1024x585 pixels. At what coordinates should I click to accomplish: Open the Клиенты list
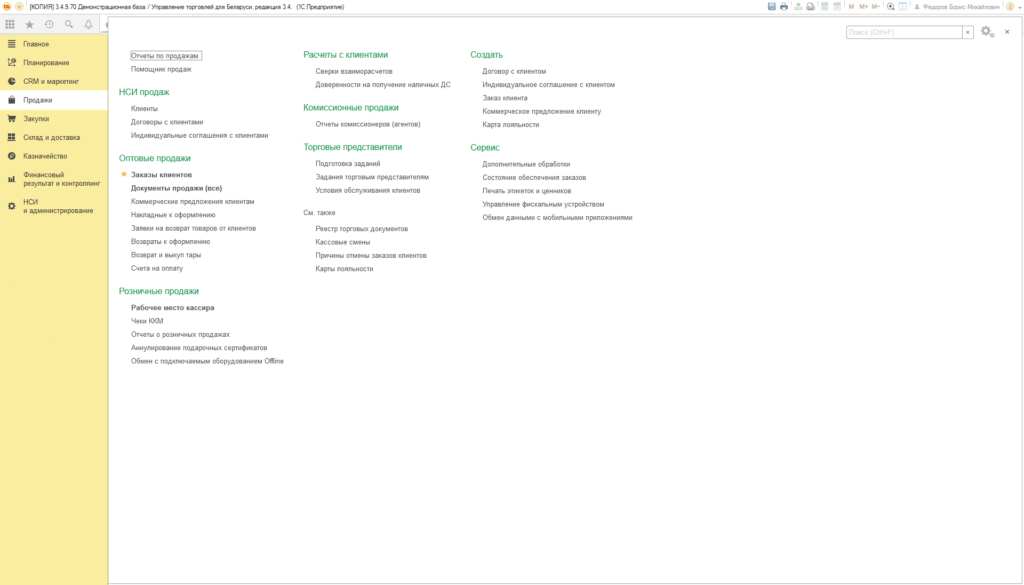coord(144,108)
